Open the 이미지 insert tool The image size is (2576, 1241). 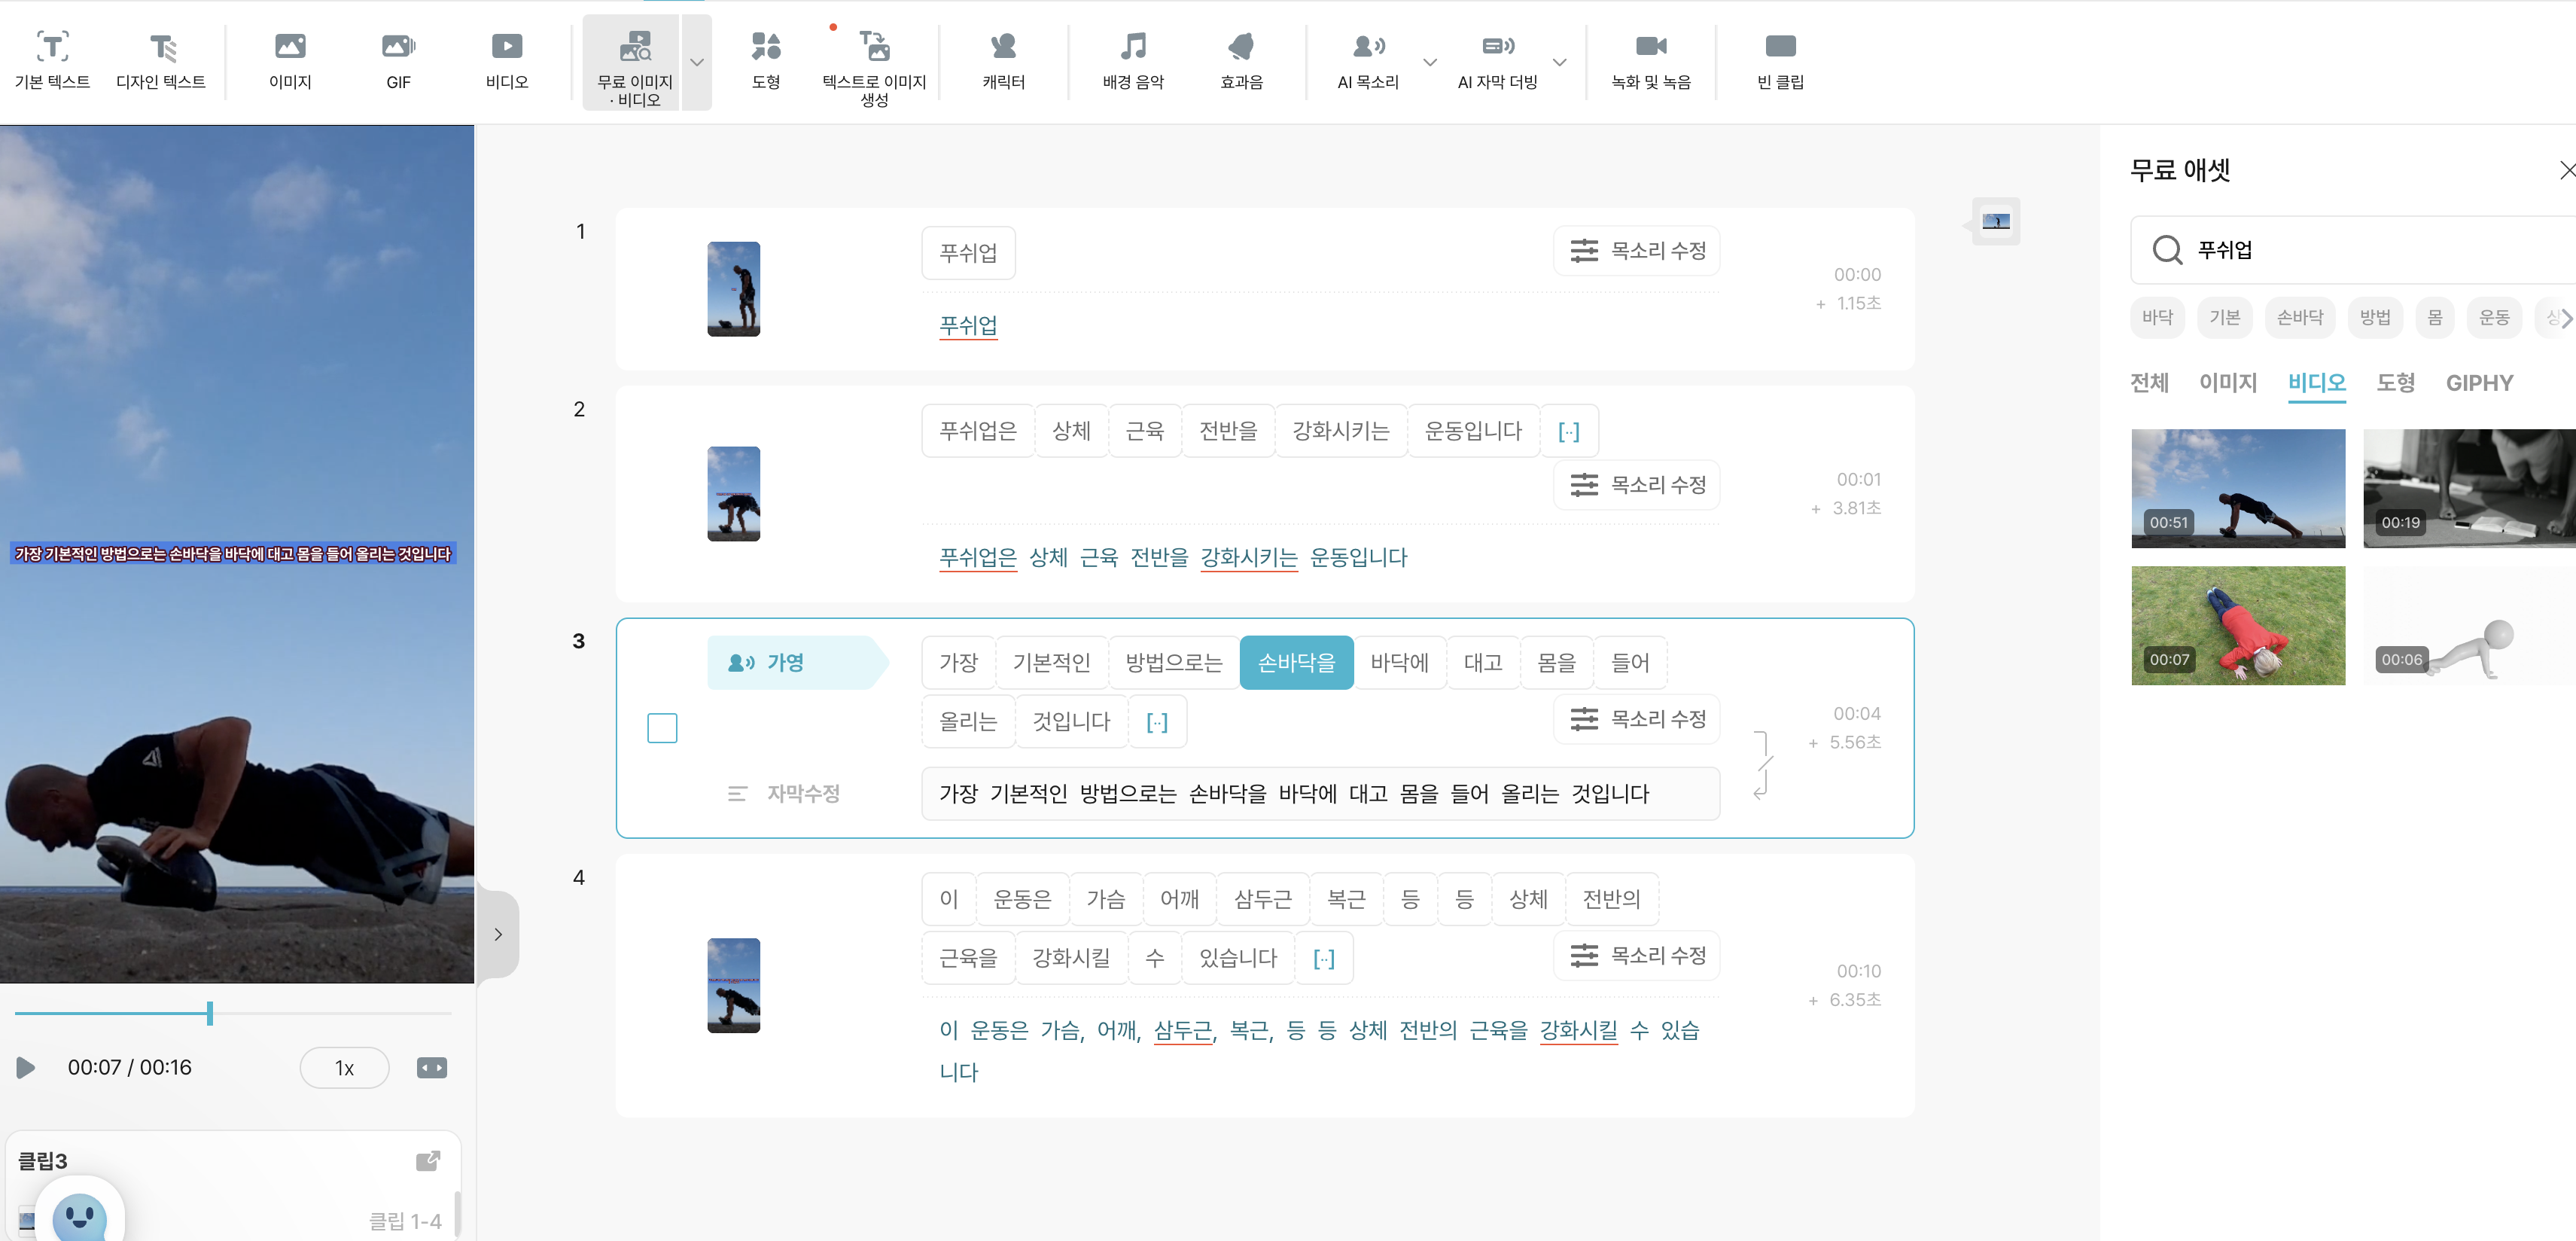pyautogui.click(x=290, y=61)
